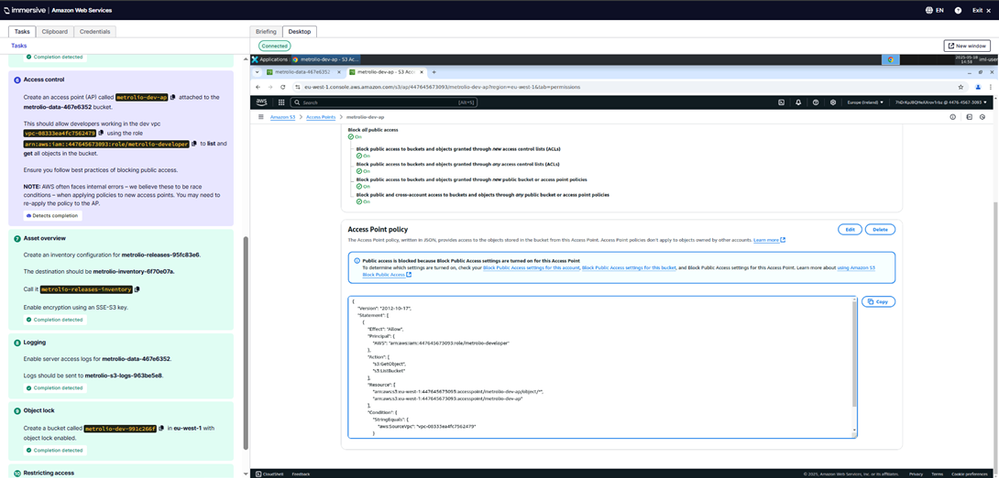Open the immersive help question mark icon

pos(958,10)
